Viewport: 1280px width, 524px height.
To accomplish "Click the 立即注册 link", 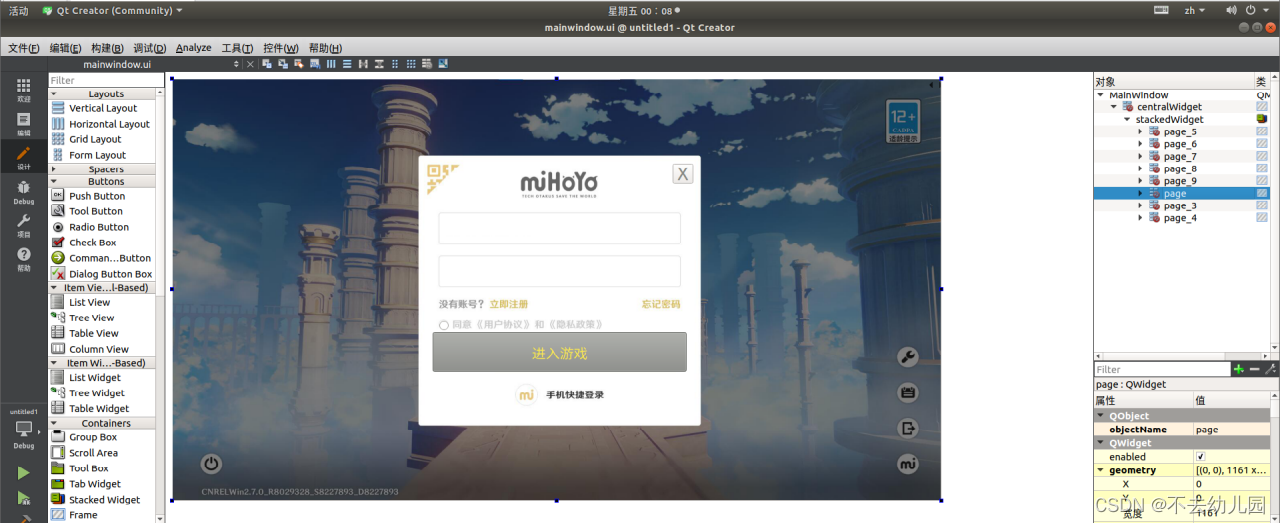I will [x=509, y=304].
